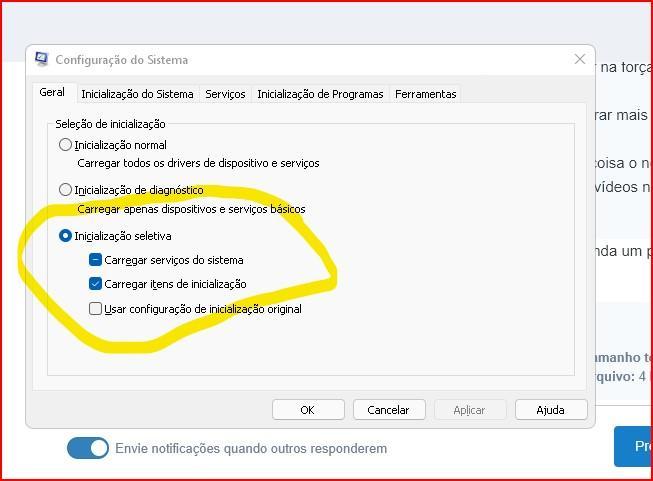653x481 pixels.
Task: Switch to the Geral tab
Action: pos(52,92)
